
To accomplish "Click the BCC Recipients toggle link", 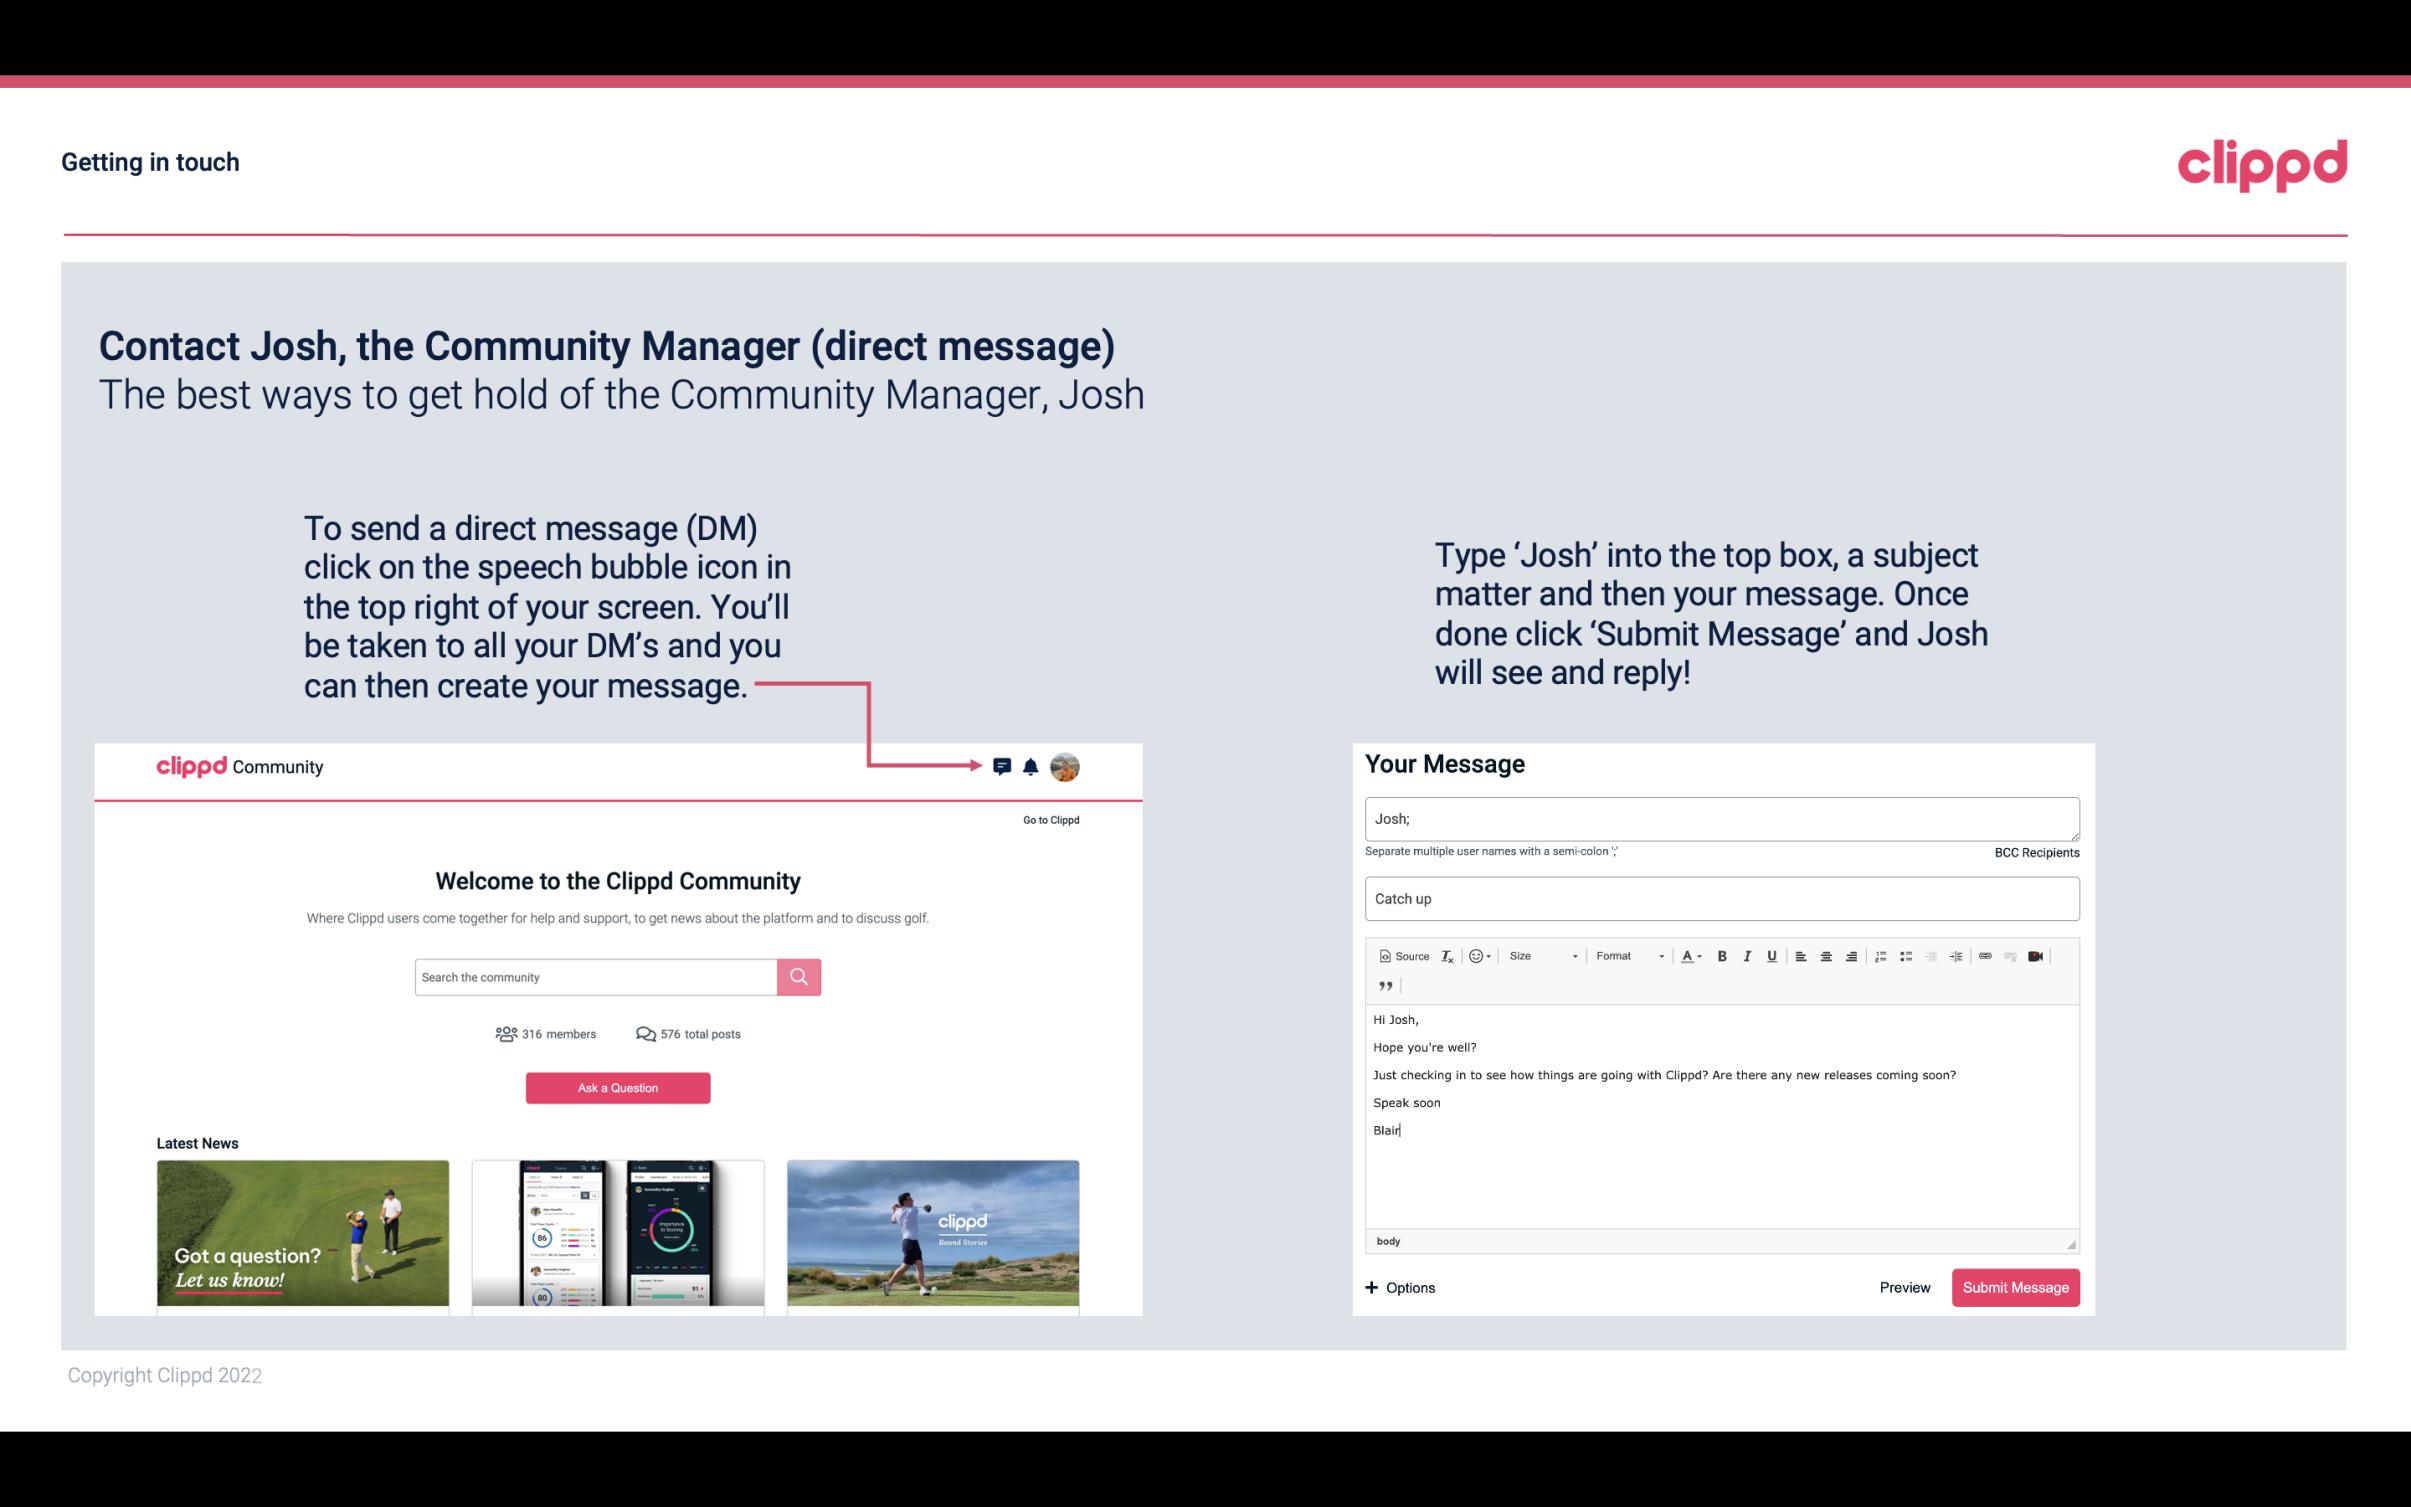I will coord(2034,852).
